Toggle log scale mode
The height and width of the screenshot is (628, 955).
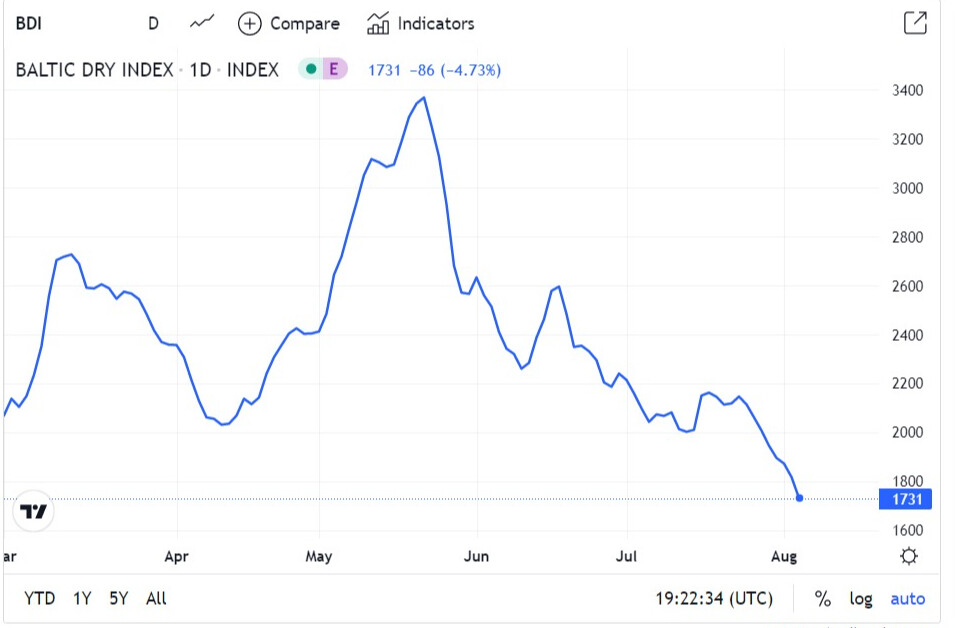click(860, 599)
